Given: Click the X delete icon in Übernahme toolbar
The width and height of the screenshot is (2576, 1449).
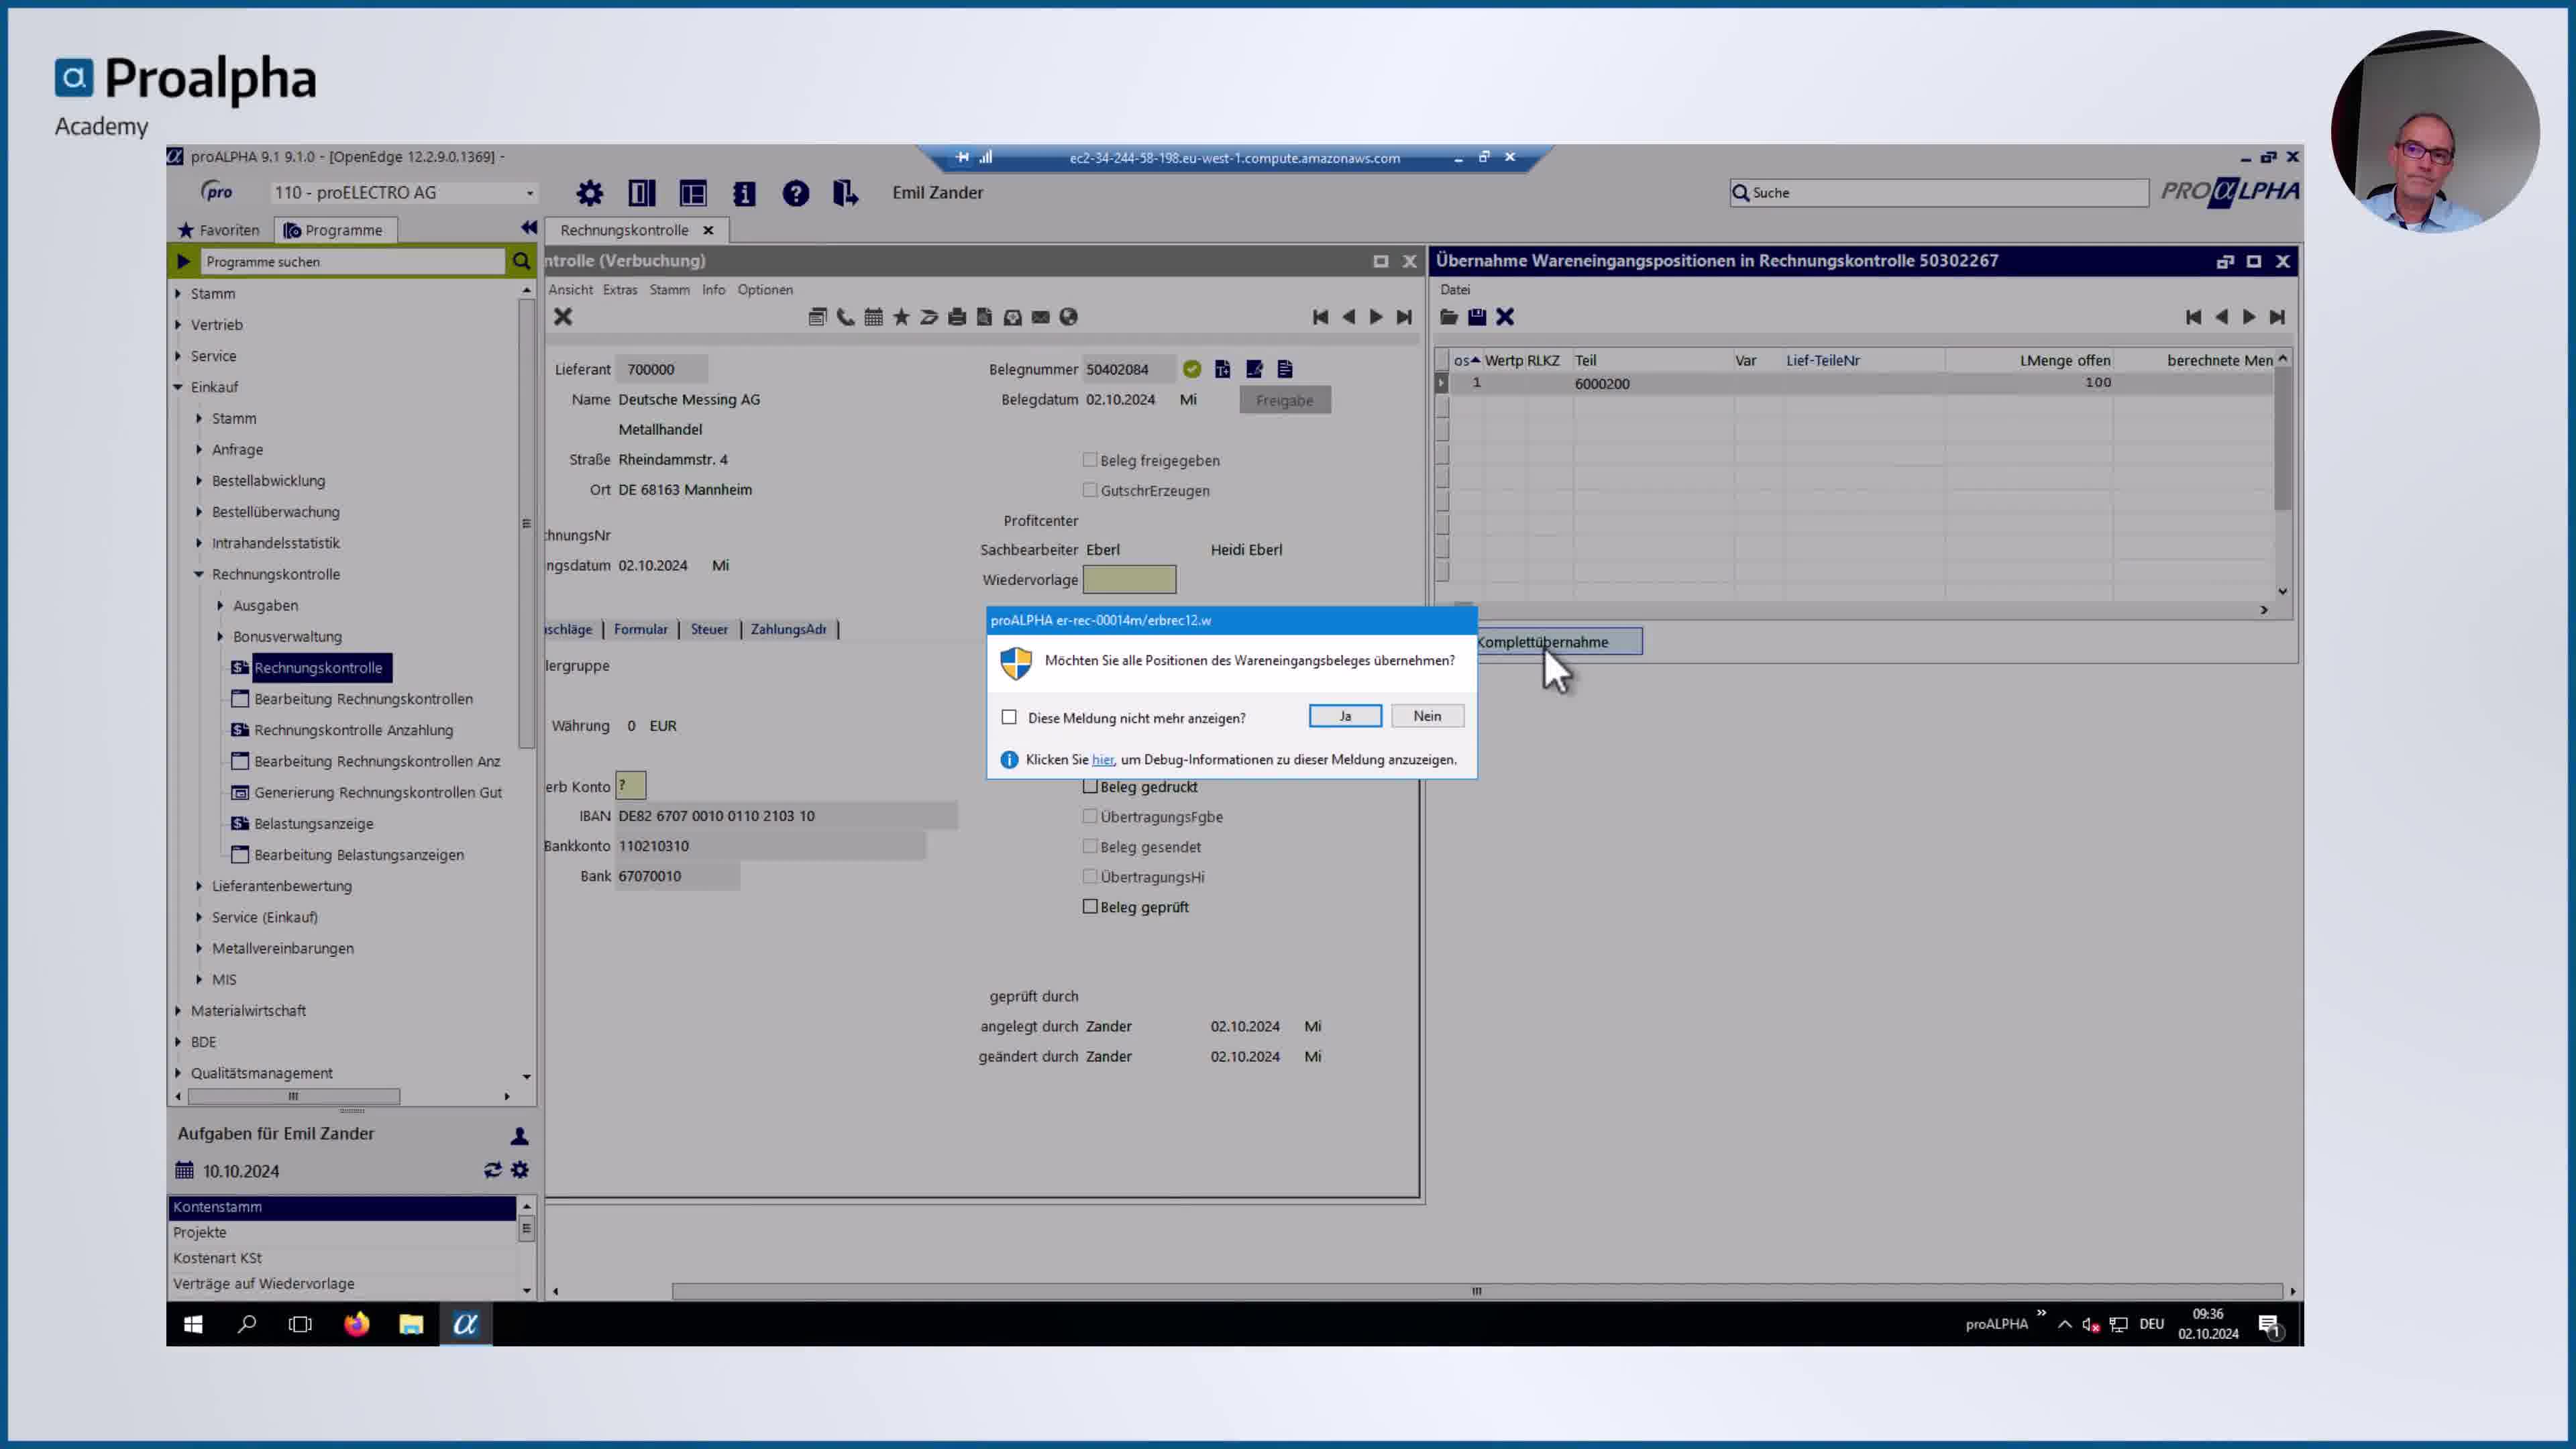Looking at the screenshot, I should point(1505,317).
